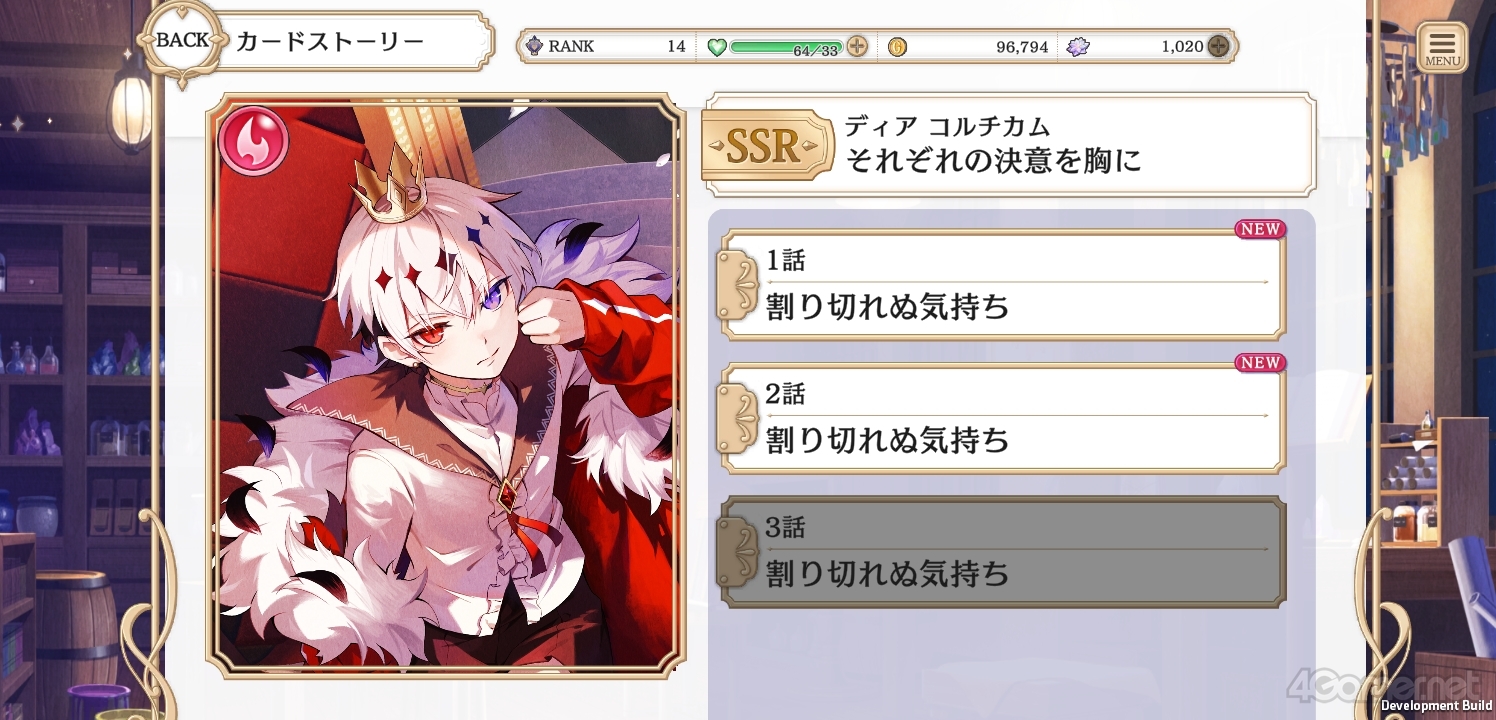Tap the plus icon beside gems count
The image size is (1496, 720).
click(x=1217, y=46)
